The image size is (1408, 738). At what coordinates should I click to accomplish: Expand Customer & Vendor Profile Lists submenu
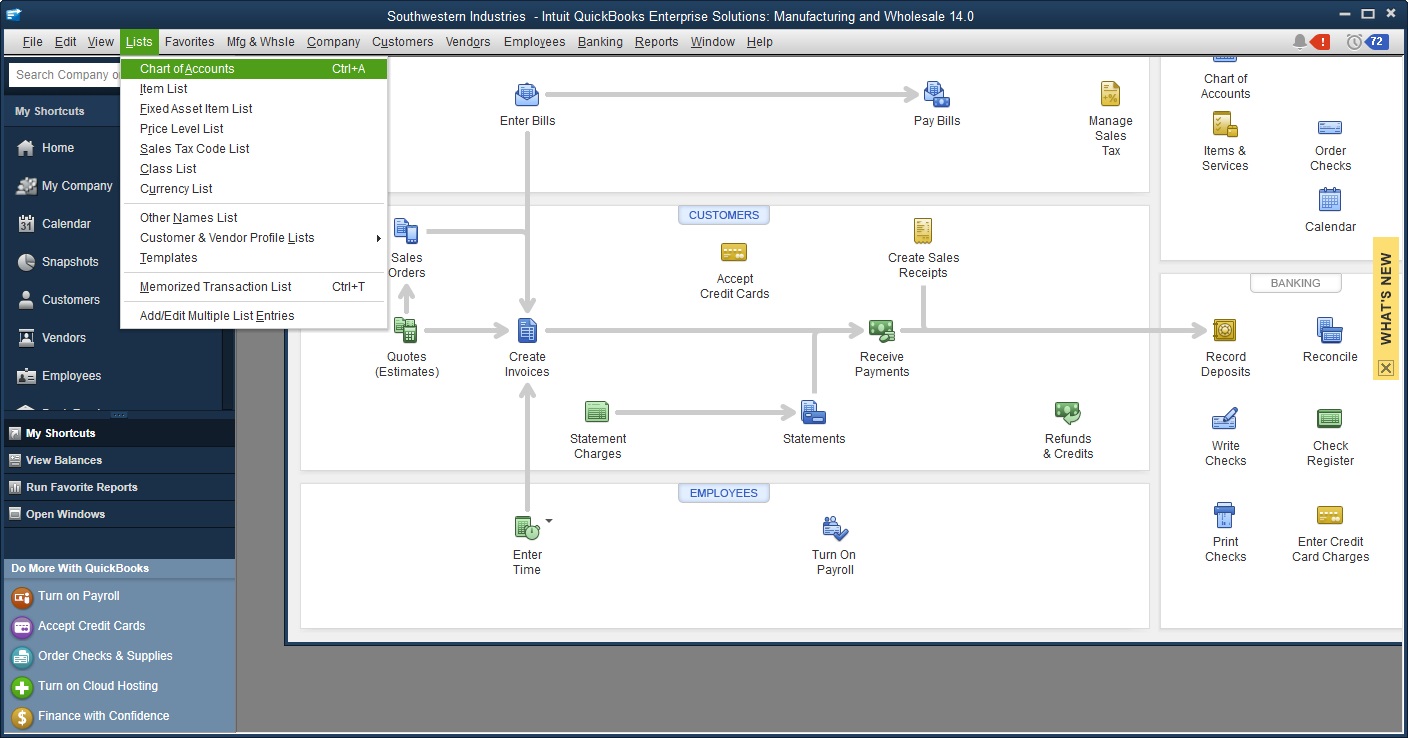[253, 238]
